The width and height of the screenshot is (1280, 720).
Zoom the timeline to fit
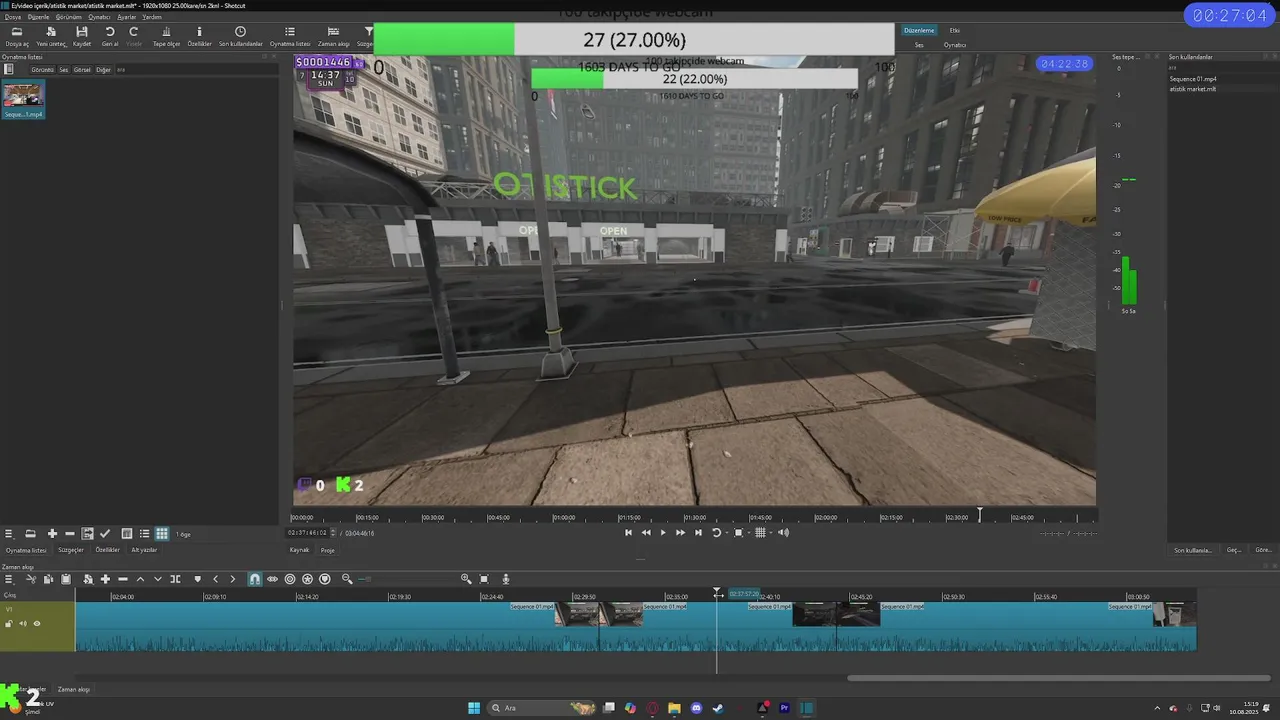click(484, 579)
